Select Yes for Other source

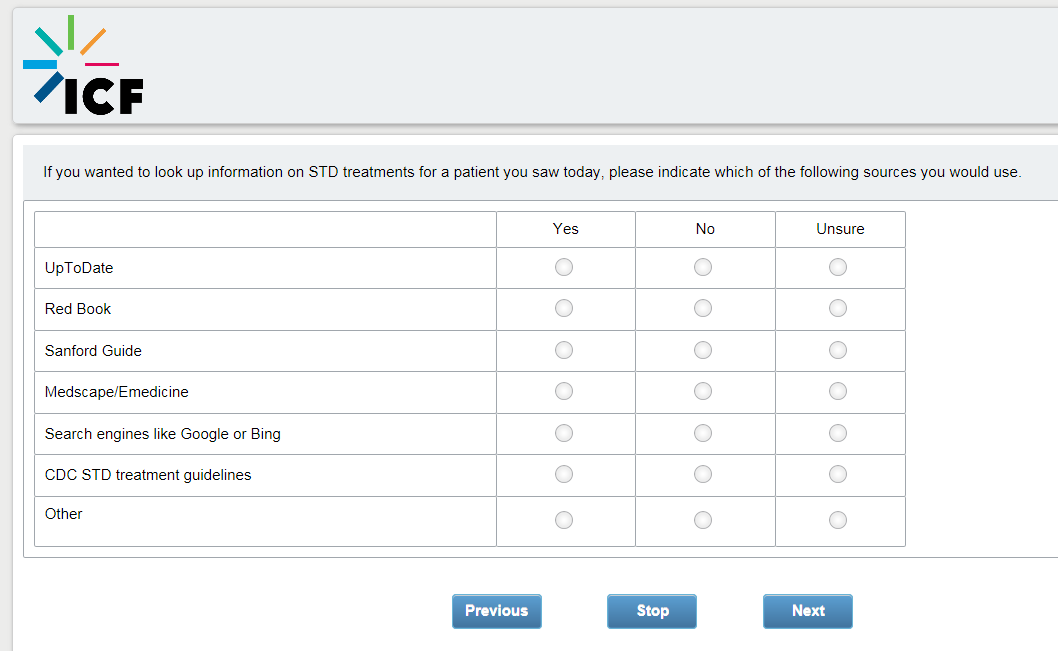pyautogui.click(x=564, y=520)
